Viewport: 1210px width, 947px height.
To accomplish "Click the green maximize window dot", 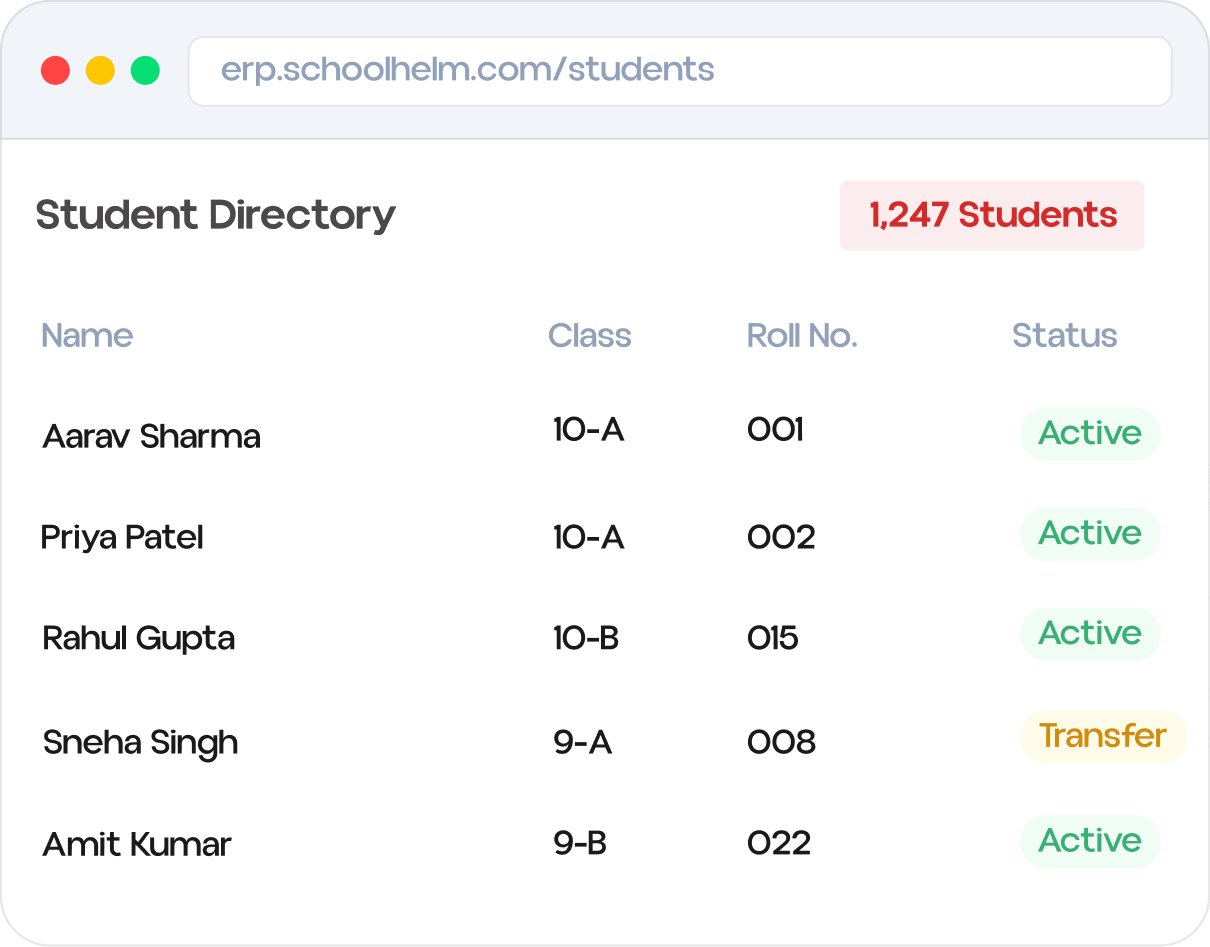I will click(145, 71).
